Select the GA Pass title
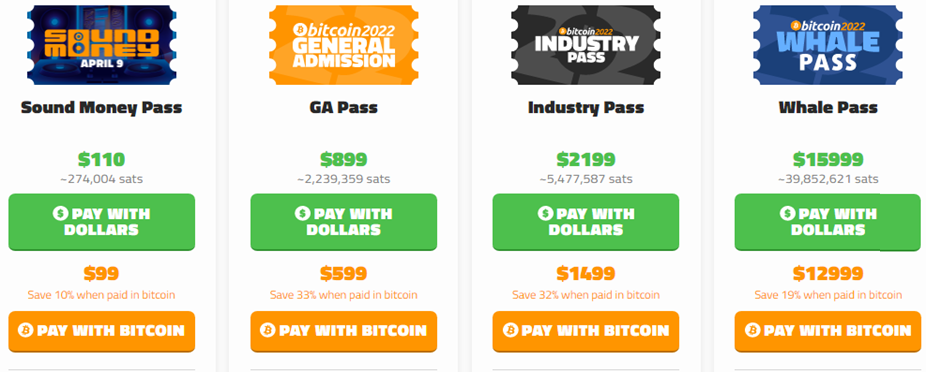Viewport: 926px width, 372px height. (344, 107)
